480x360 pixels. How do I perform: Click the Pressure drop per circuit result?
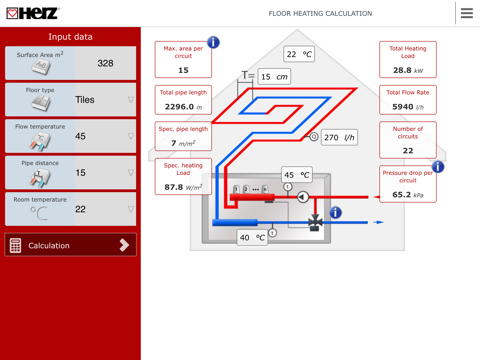(408, 184)
